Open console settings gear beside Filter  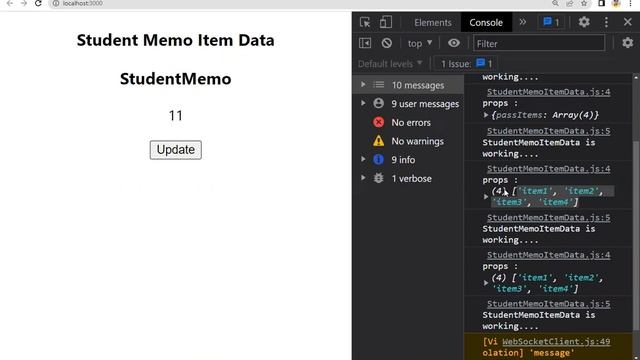point(627,43)
